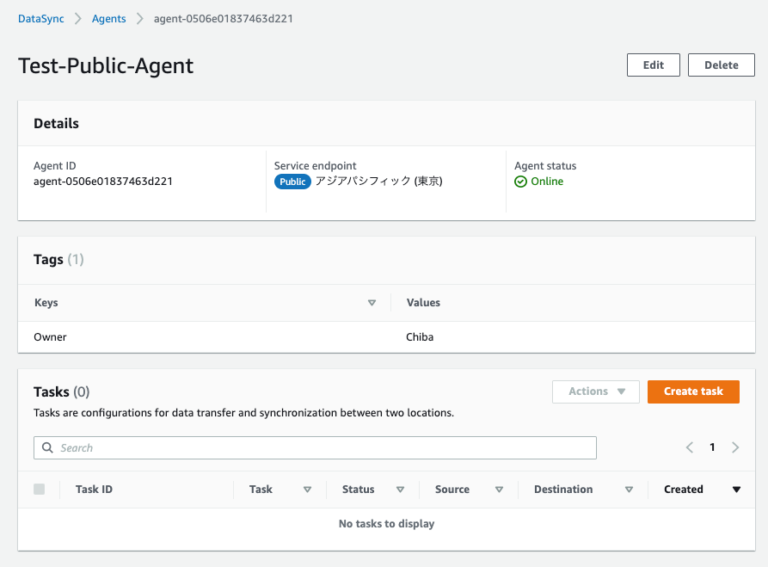Focus the tasks Search field
This screenshot has height=567, width=768.
(315, 448)
